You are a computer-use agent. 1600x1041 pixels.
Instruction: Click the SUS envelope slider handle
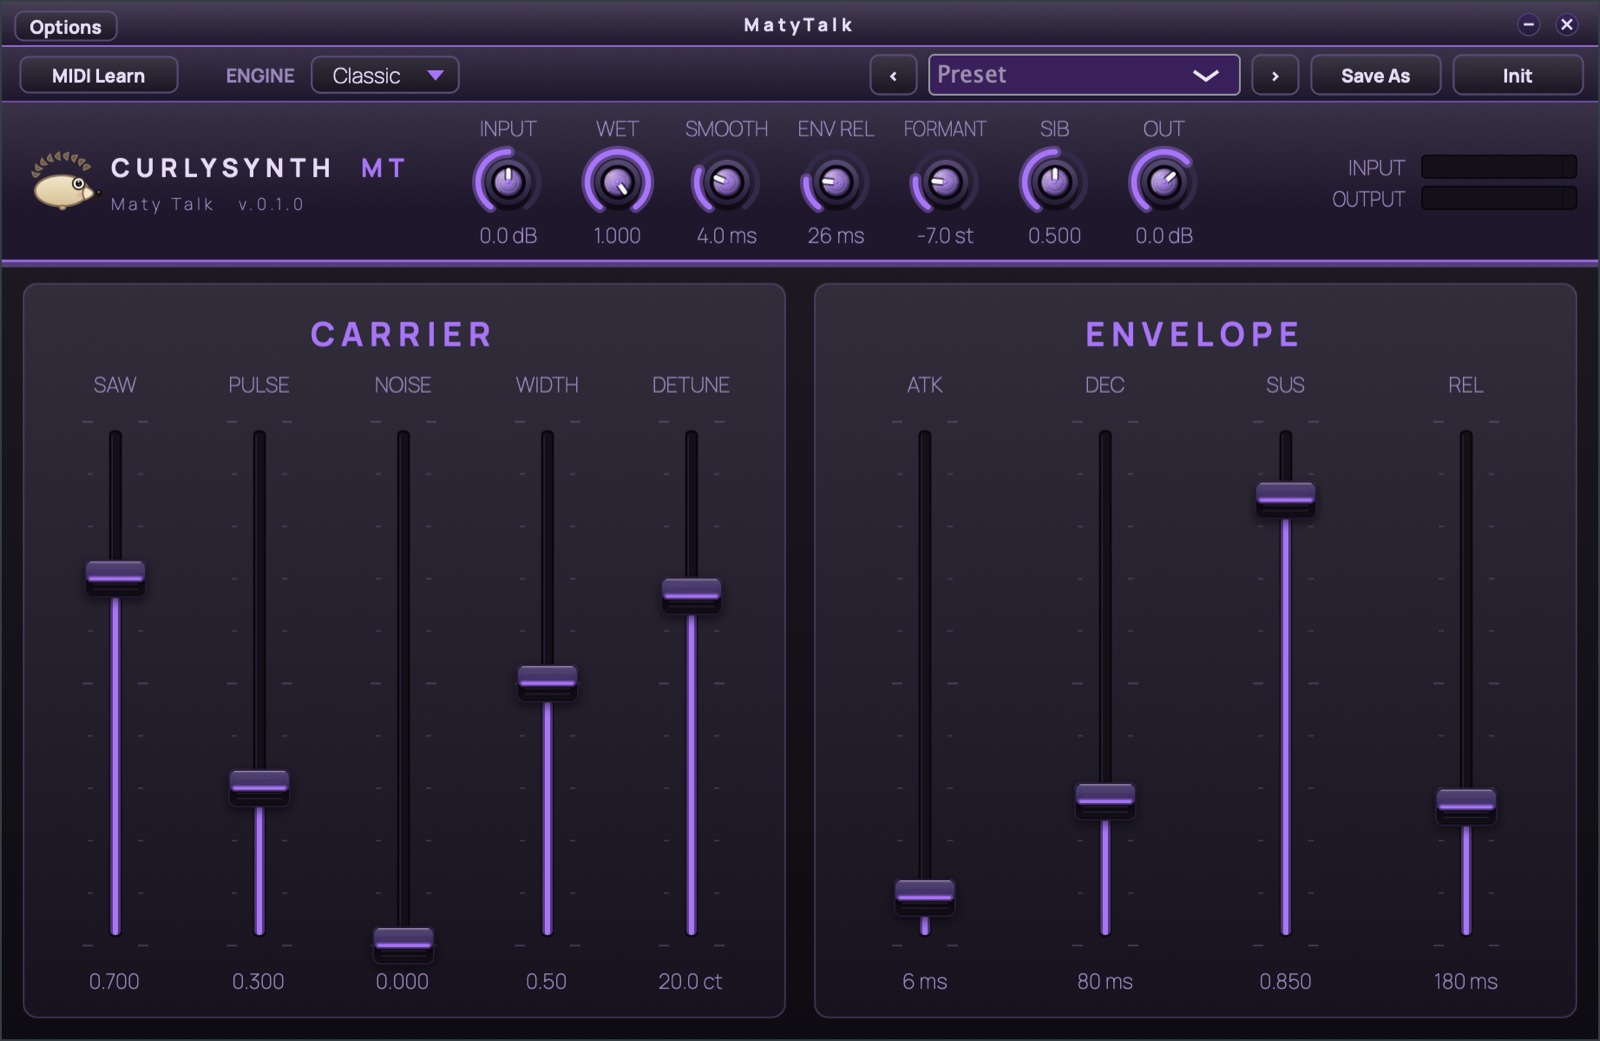[1286, 498]
